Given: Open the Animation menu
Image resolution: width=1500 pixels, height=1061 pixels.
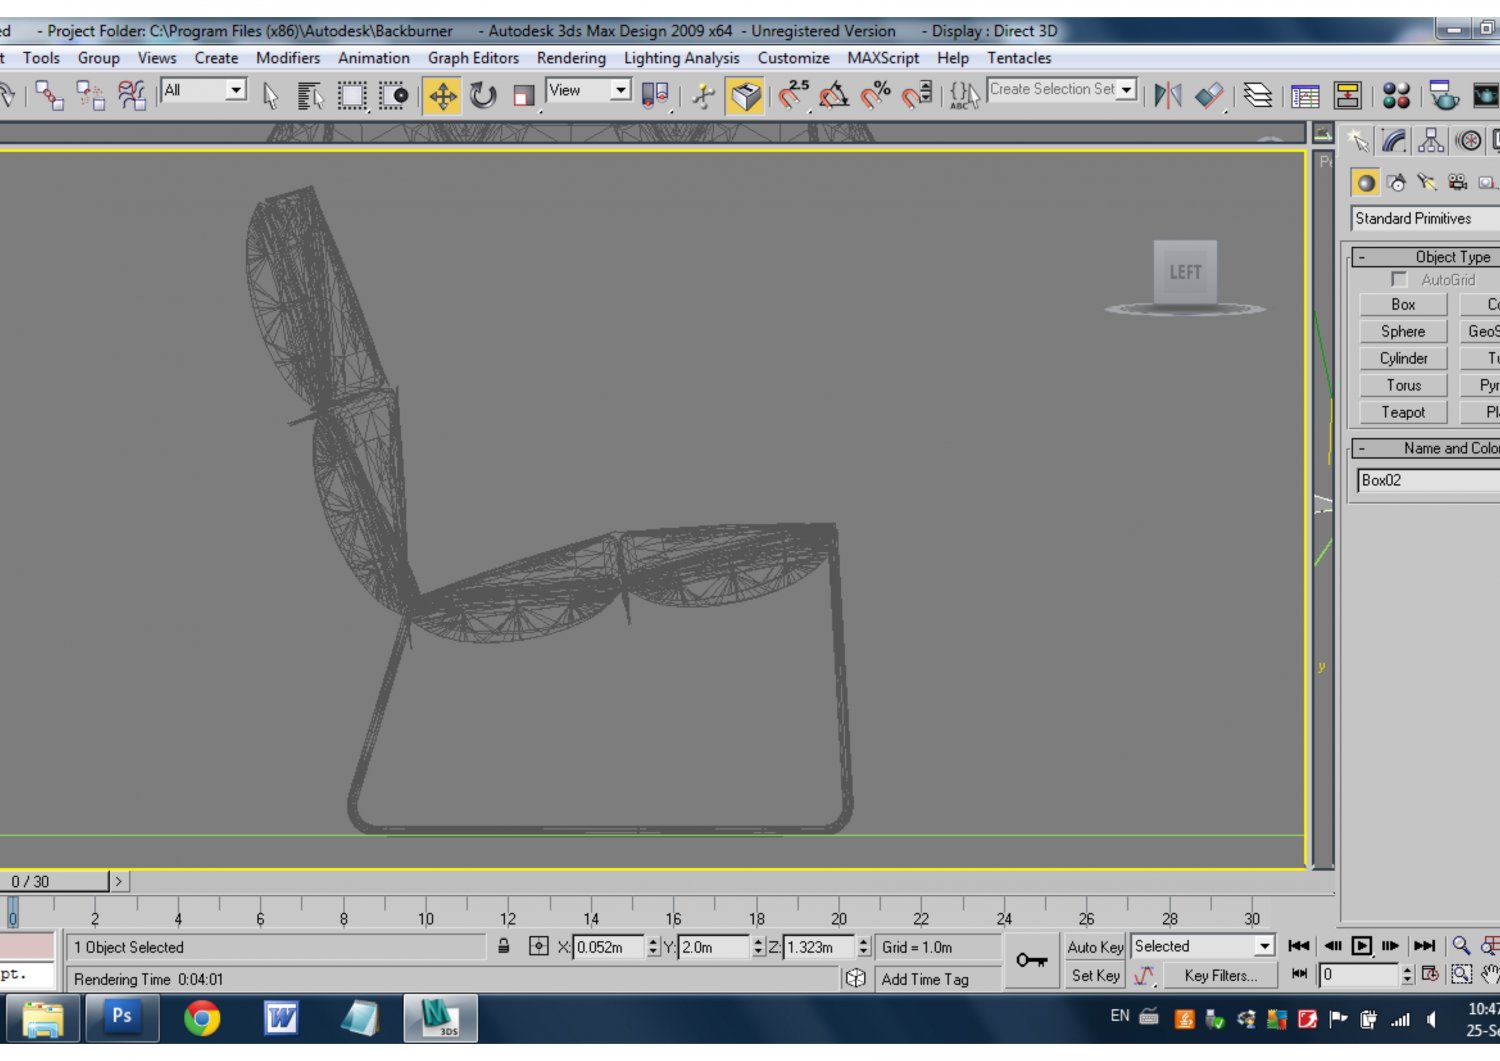Looking at the screenshot, I should coord(374,58).
